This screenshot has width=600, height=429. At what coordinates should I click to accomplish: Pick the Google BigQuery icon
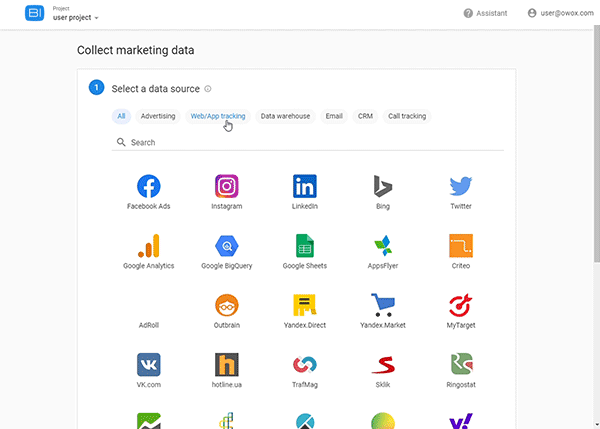pos(227,246)
